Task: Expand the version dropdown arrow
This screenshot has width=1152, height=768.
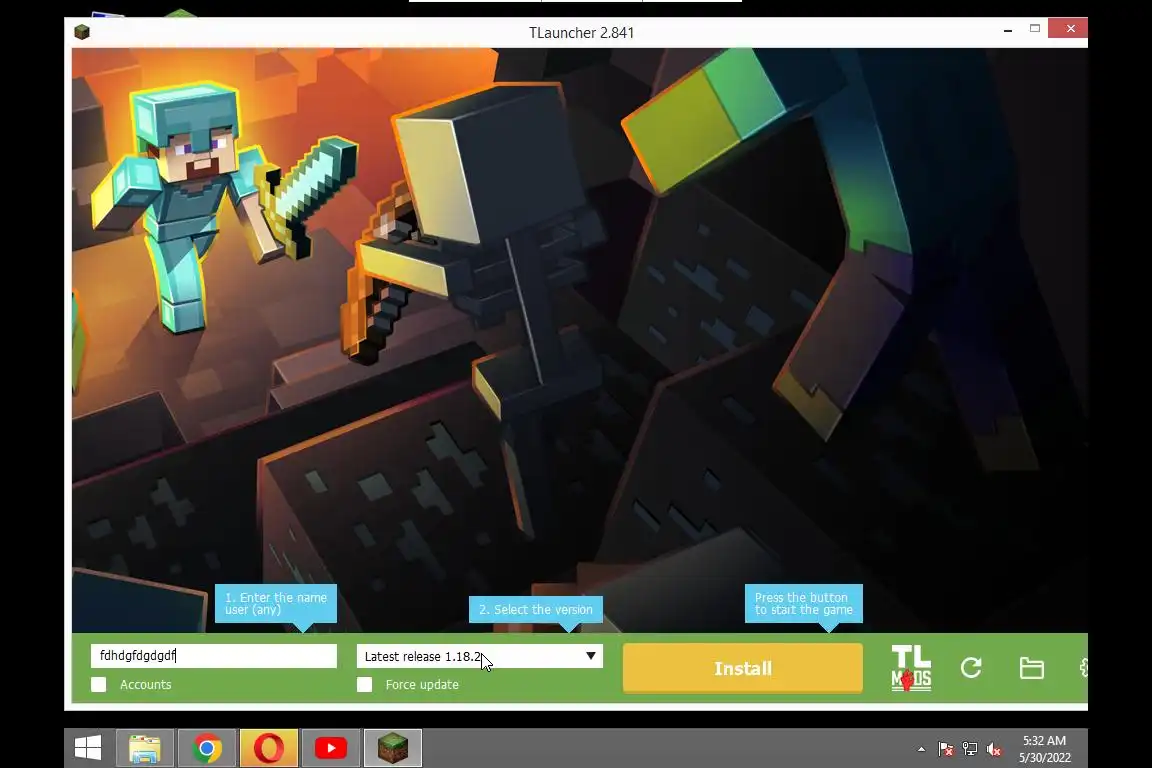Action: [591, 656]
